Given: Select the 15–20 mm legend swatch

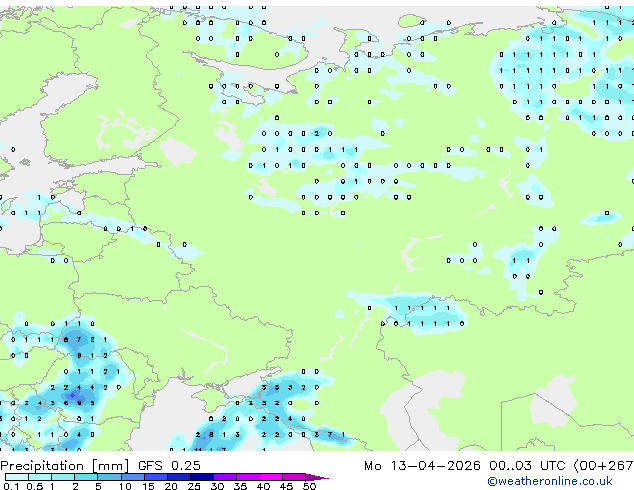Looking at the screenshot, I should (x=156, y=477).
